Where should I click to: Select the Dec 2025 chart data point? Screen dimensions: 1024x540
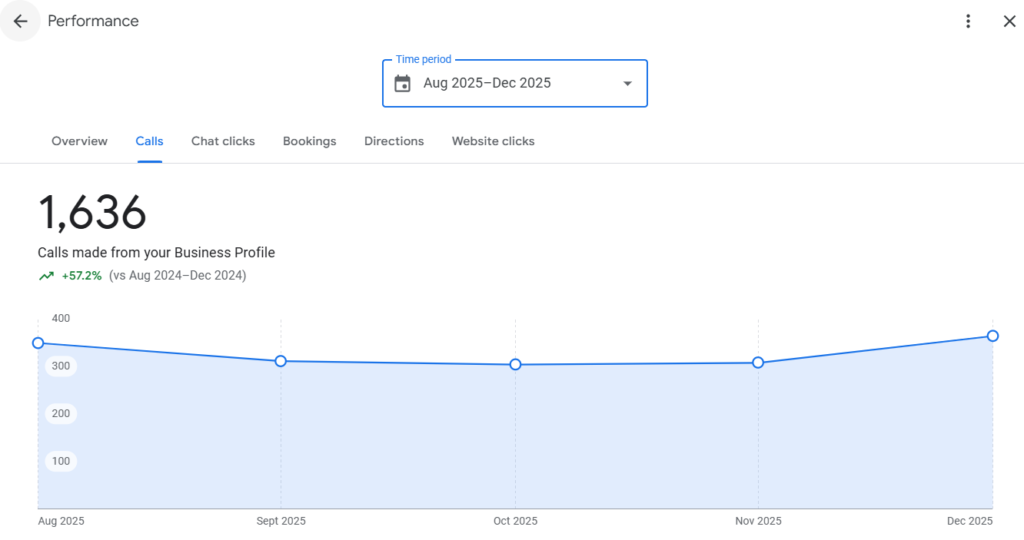pyautogui.click(x=992, y=336)
